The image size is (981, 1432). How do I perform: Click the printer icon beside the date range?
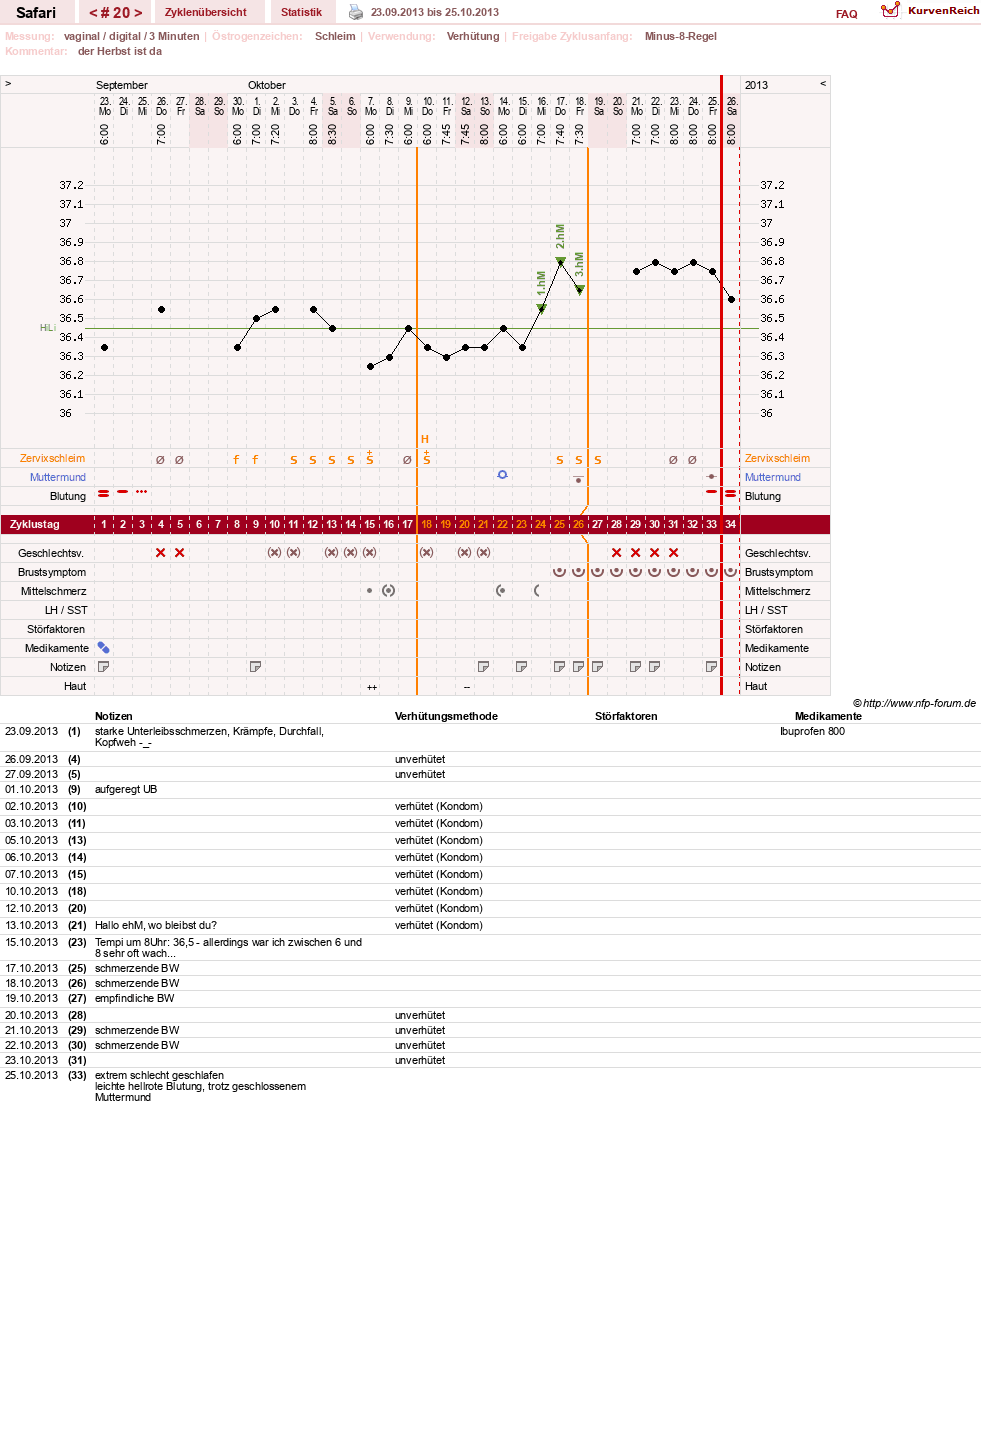coord(356,12)
